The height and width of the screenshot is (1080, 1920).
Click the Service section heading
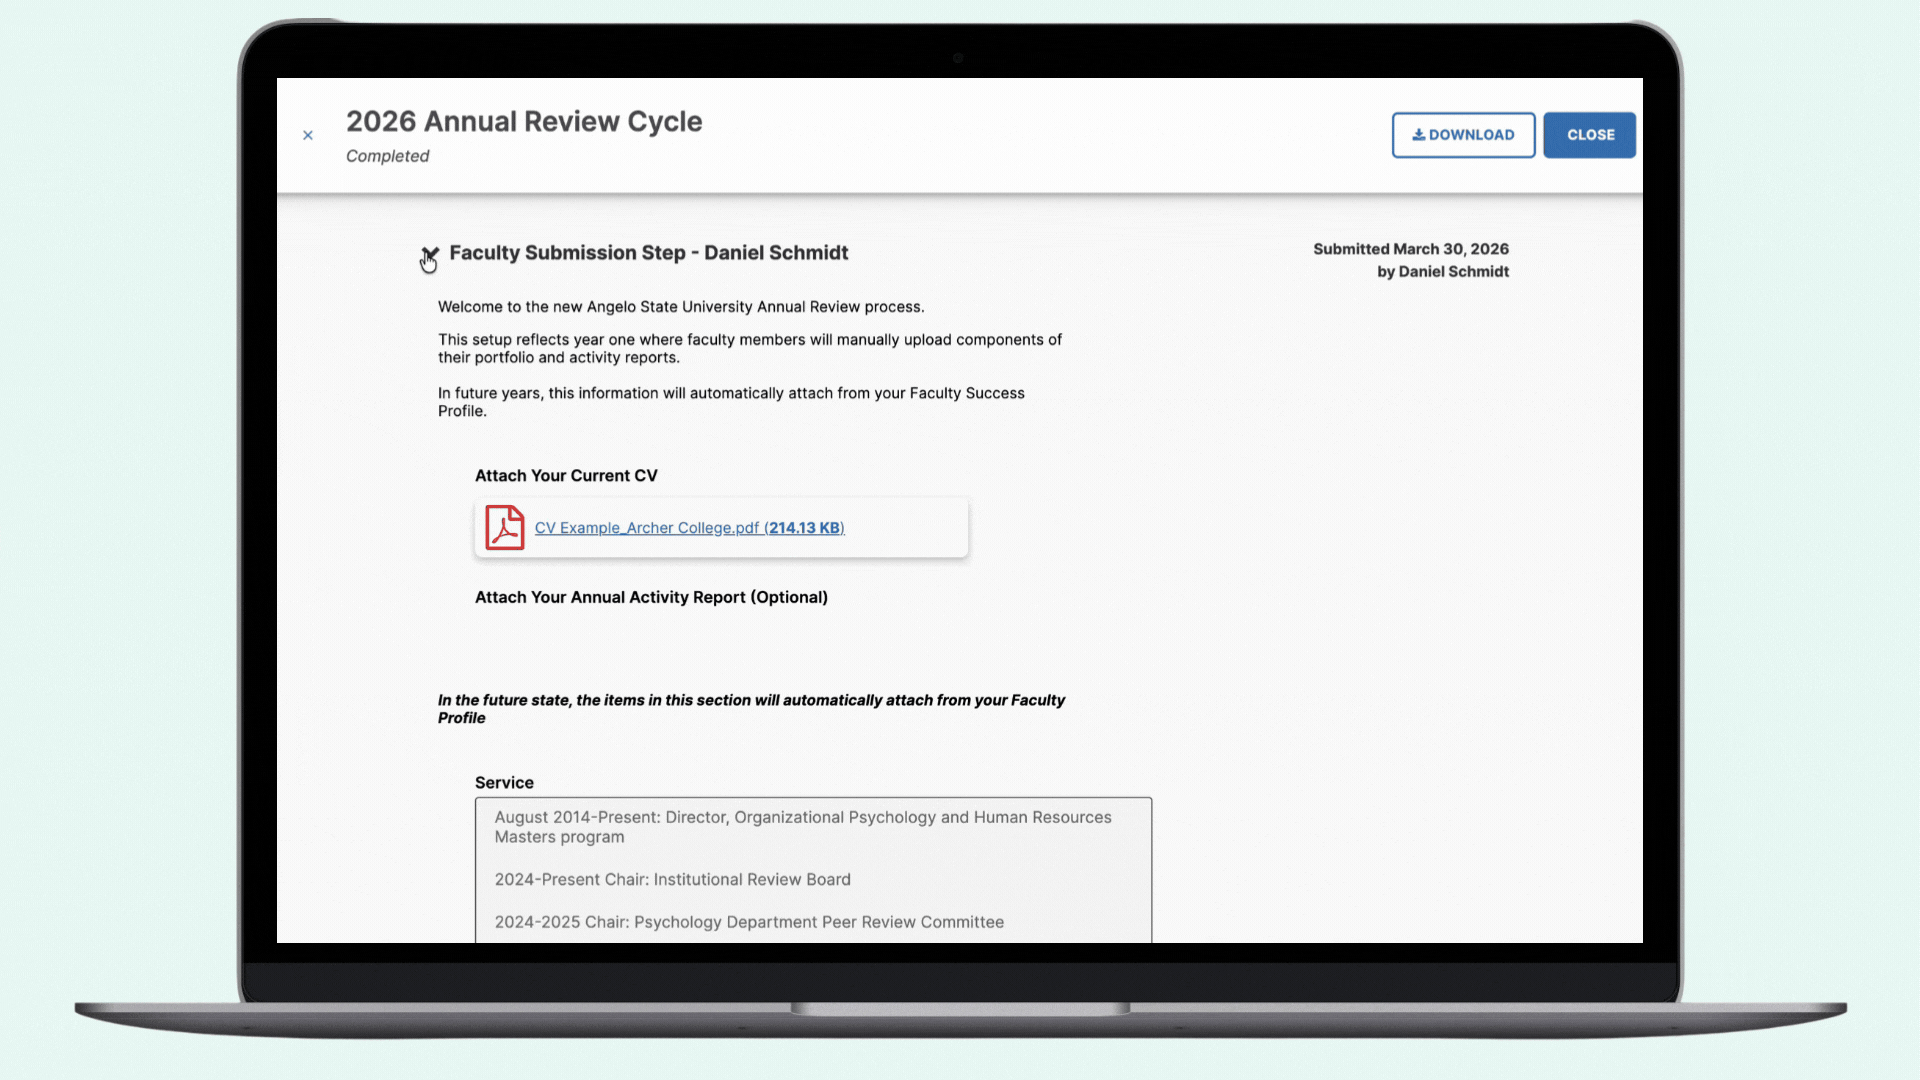click(504, 783)
